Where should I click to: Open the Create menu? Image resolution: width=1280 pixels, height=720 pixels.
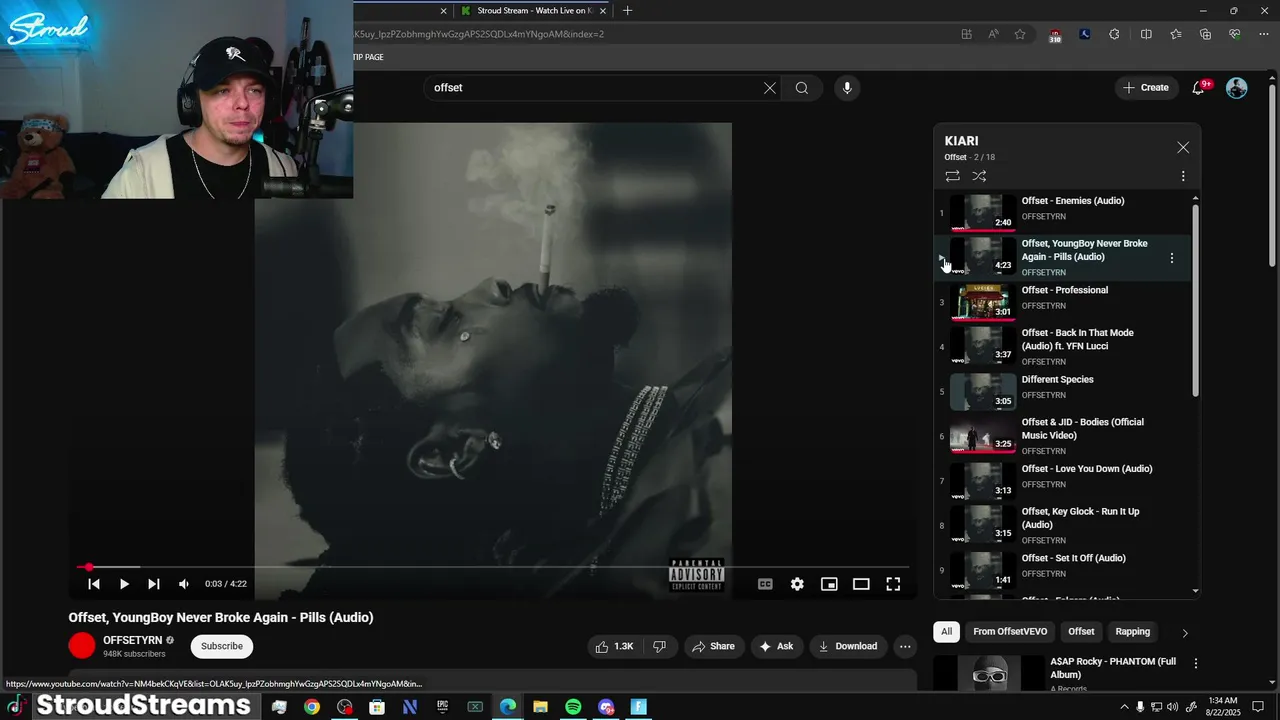[x=1146, y=88]
